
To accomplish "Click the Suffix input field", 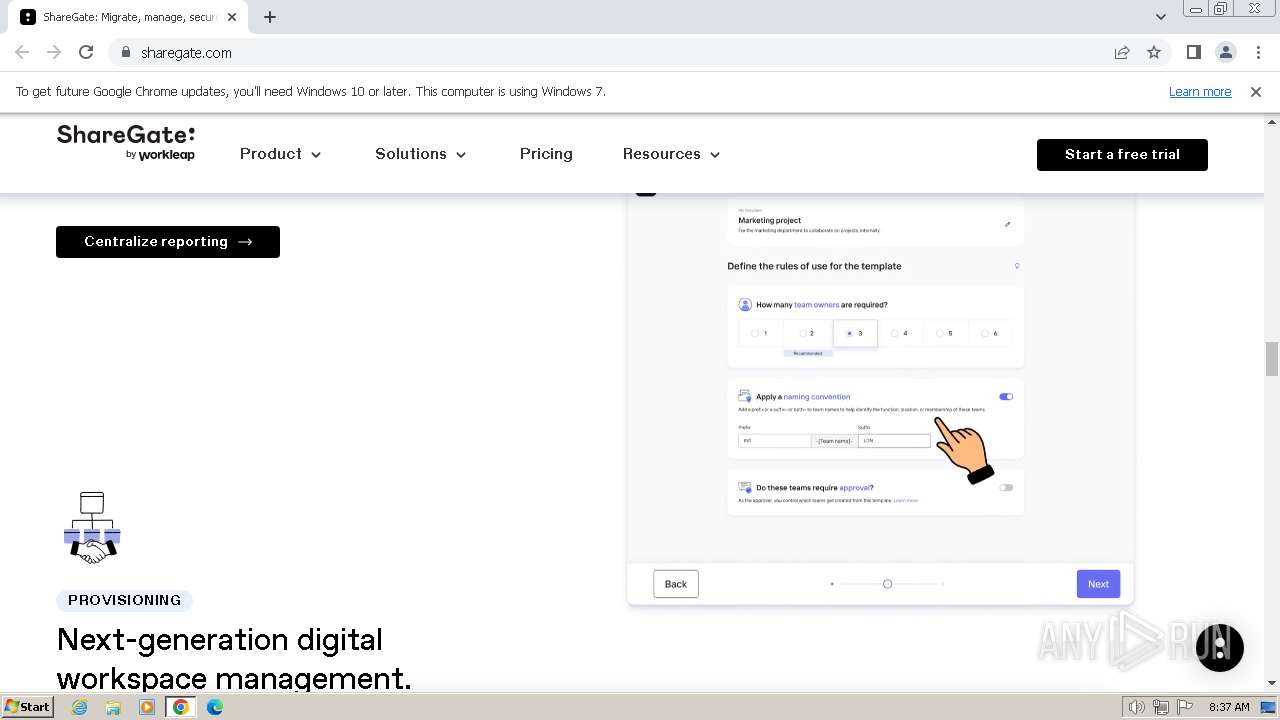I will coord(894,441).
